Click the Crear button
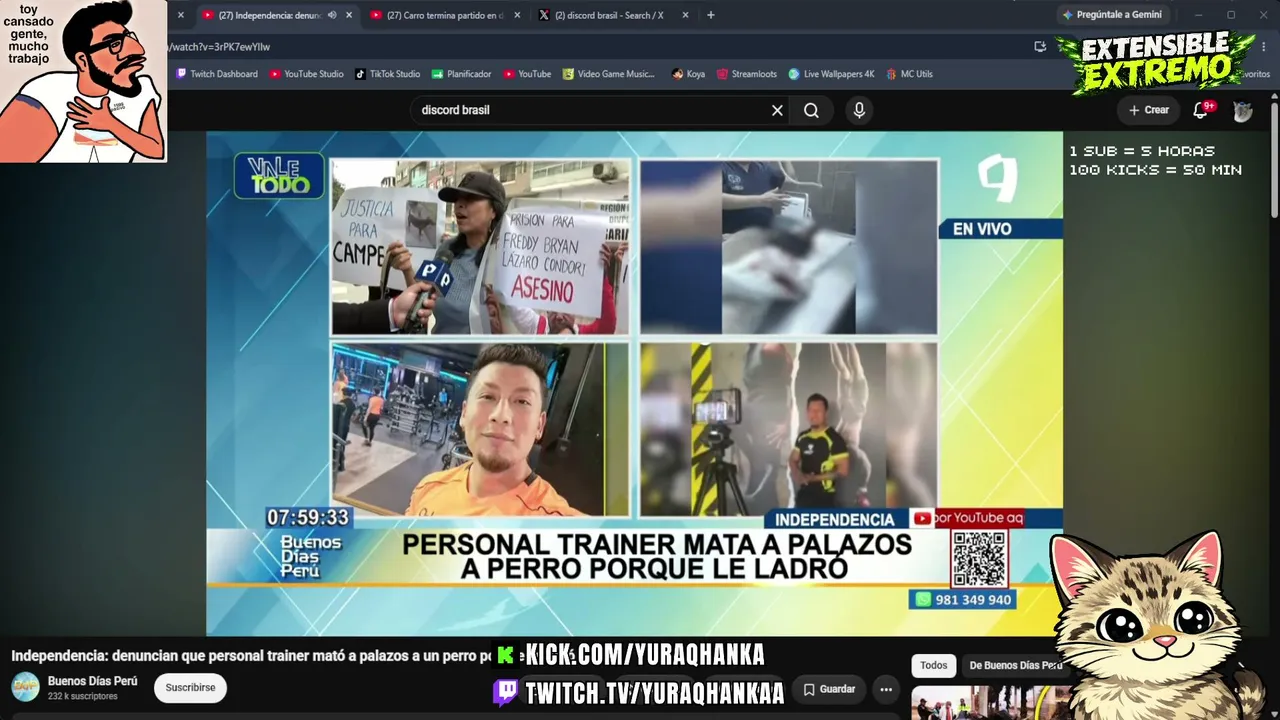Screen dimensions: 1280x720 [x=1149, y=110]
